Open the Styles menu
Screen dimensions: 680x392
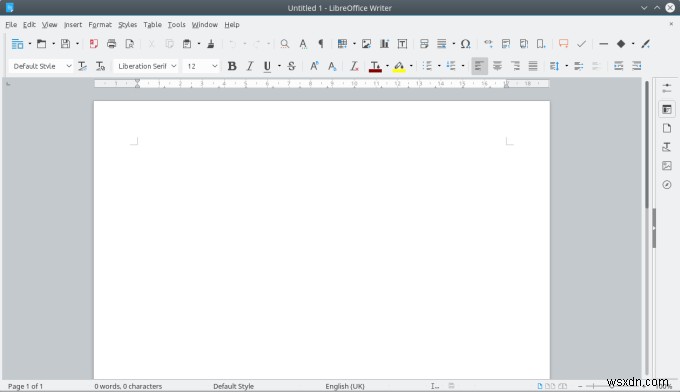[128, 25]
